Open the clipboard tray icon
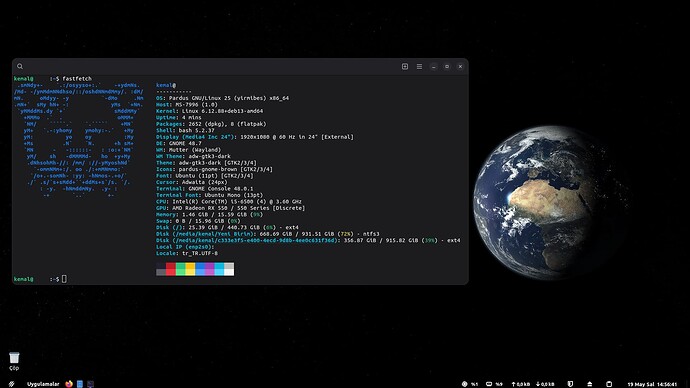 click(609, 384)
